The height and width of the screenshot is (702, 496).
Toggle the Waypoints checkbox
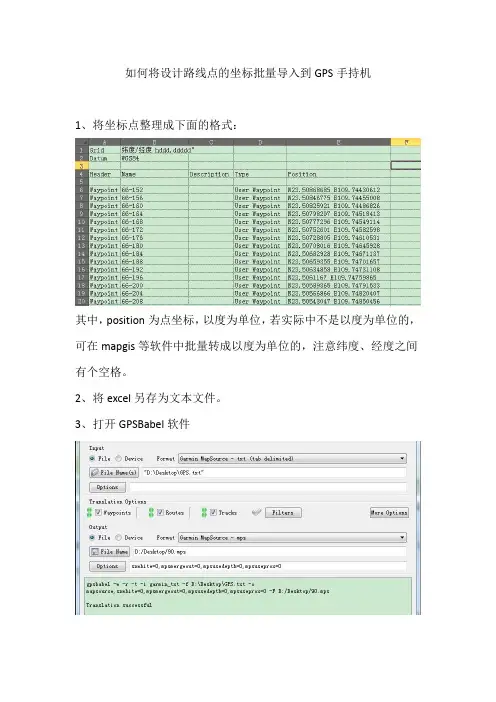tap(98, 513)
